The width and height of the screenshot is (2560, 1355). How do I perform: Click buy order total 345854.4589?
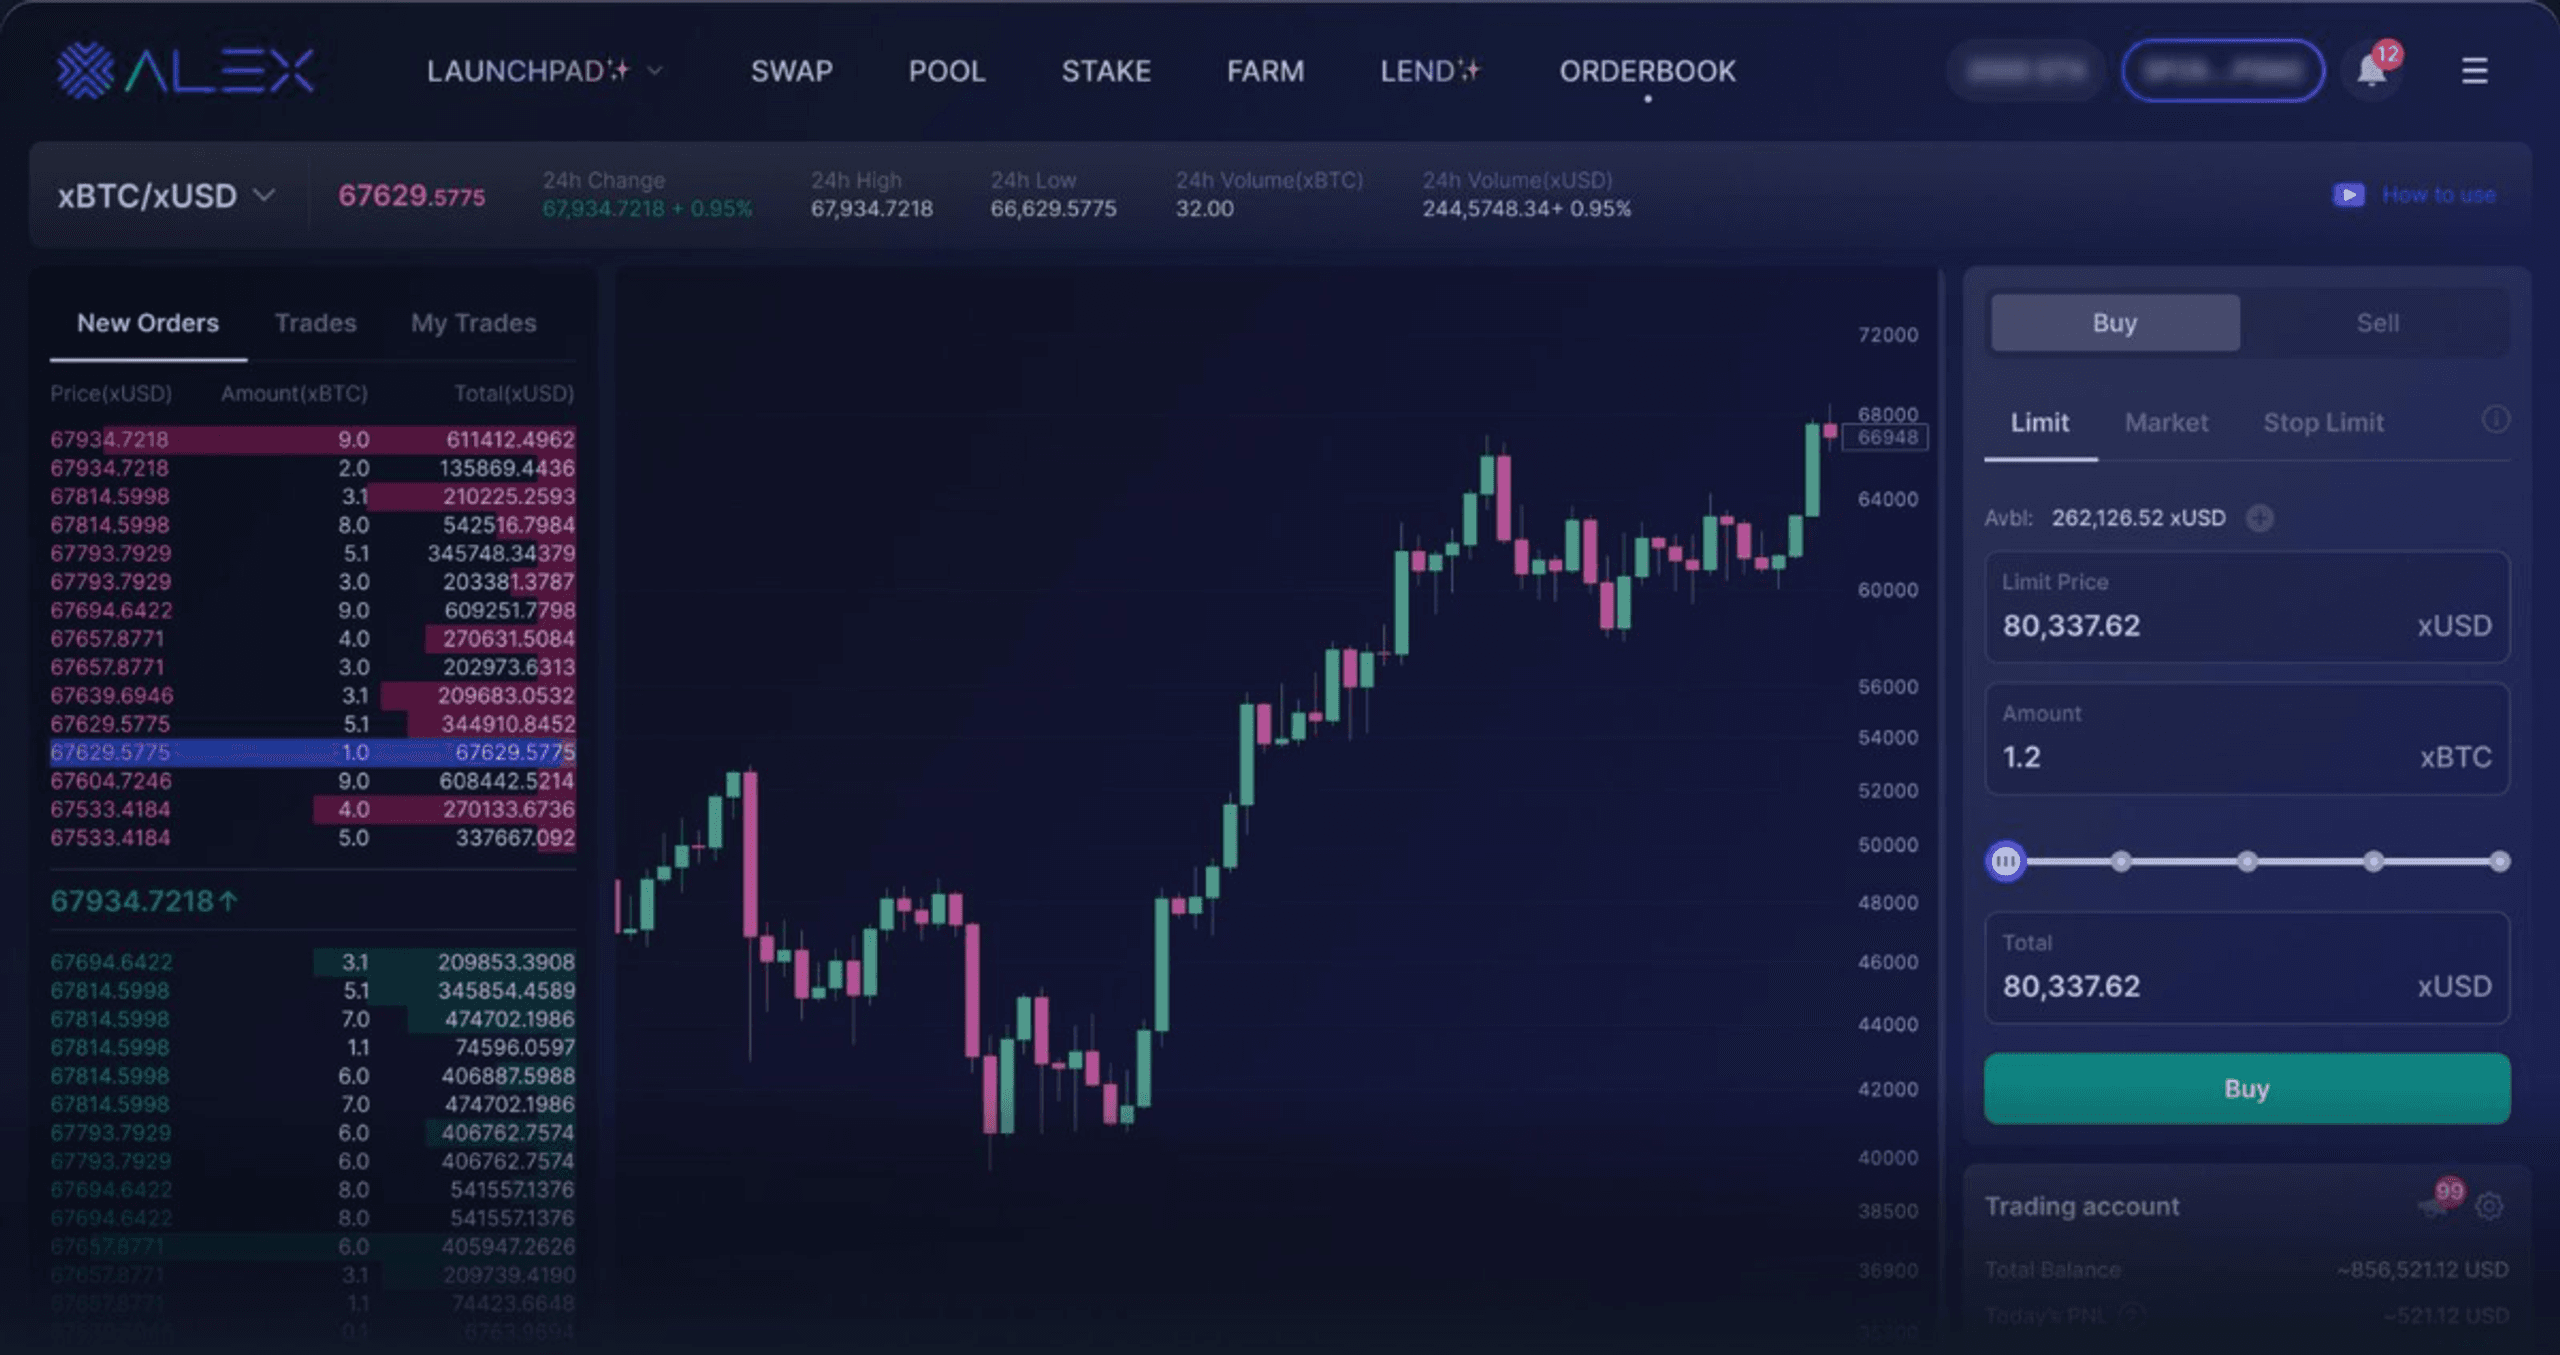point(506,991)
